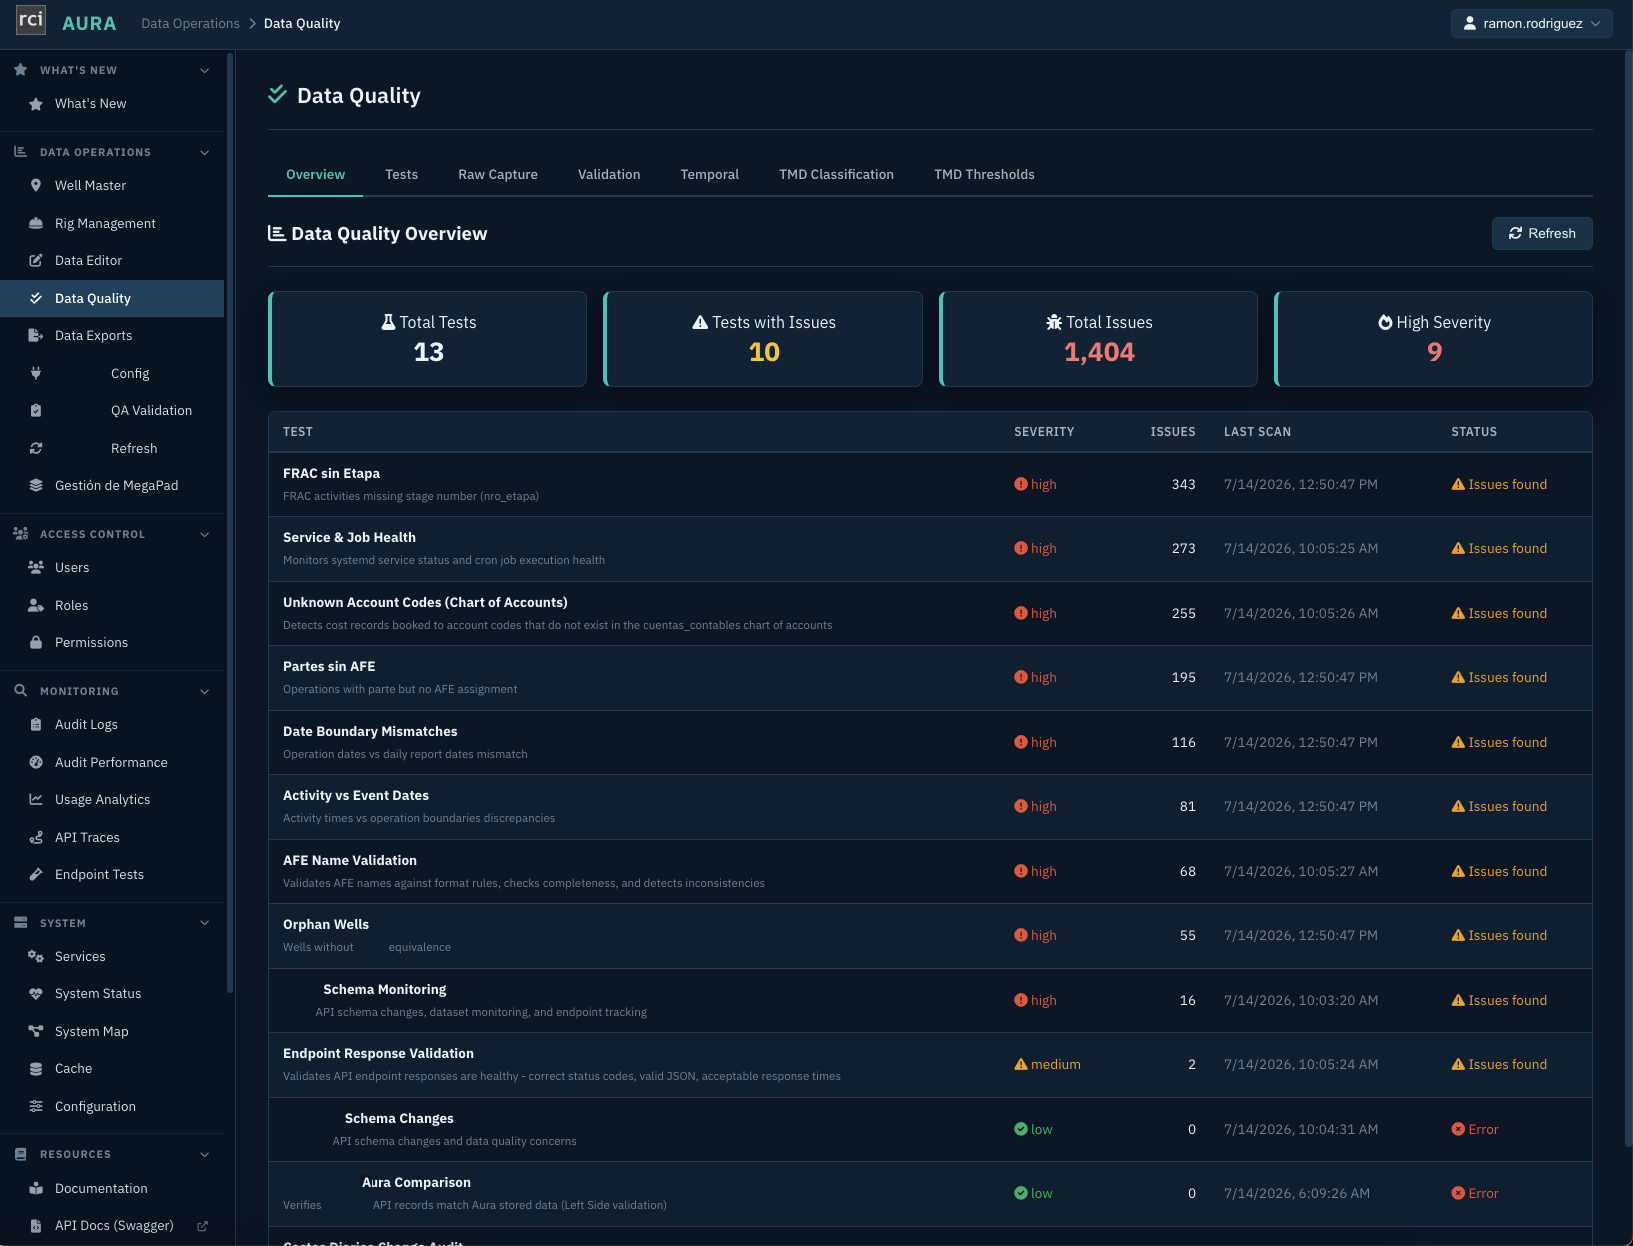Screen dimensions: 1633x1246
Task: Click the System Status heartbeat icon
Action: click(36, 993)
